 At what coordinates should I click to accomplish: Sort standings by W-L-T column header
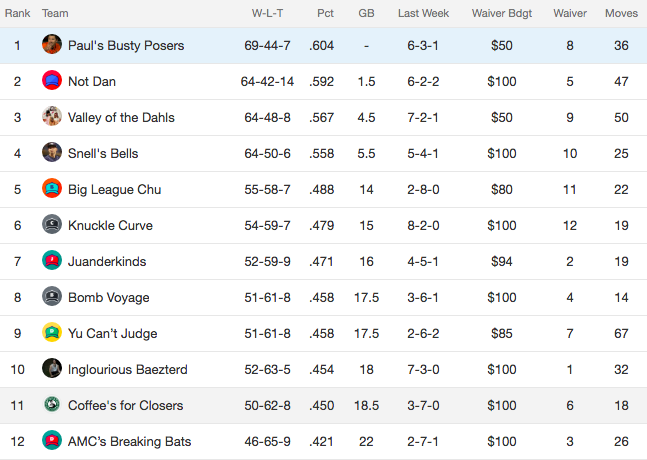coord(267,13)
